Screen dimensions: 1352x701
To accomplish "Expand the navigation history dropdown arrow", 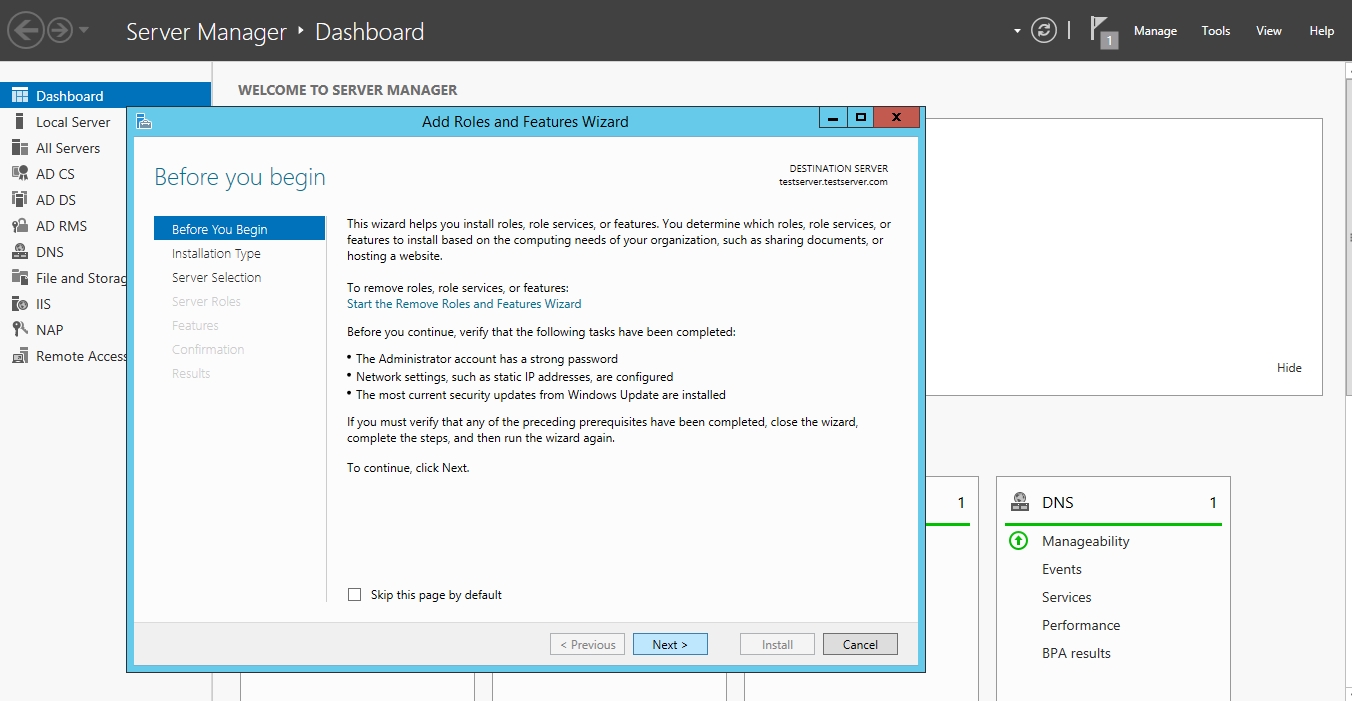I will [x=84, y=30].
